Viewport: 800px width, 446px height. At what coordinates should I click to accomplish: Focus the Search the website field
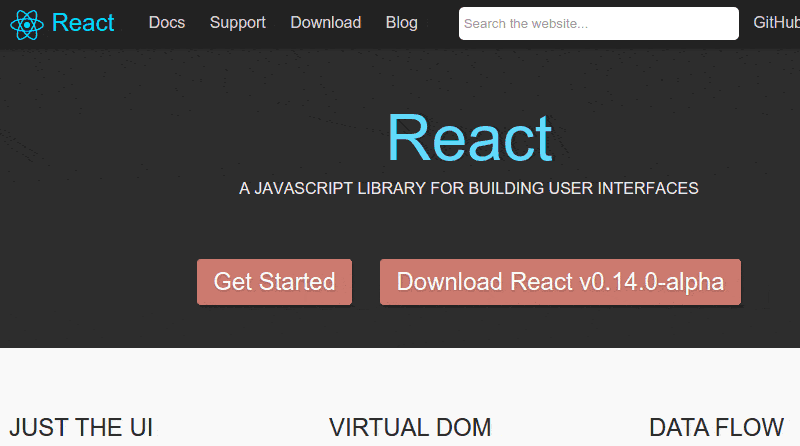(598, 23)
